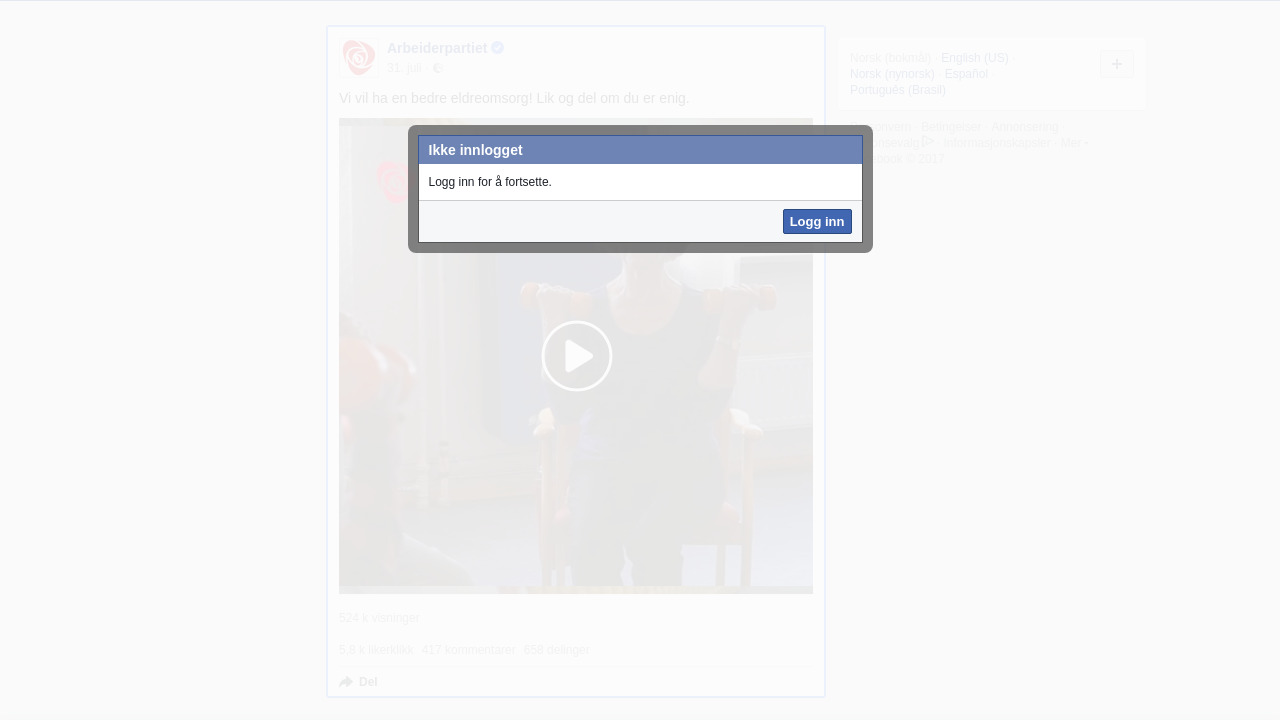Open the 417 kommentarer link
1280x720 pixels.
tap(468, 650)
